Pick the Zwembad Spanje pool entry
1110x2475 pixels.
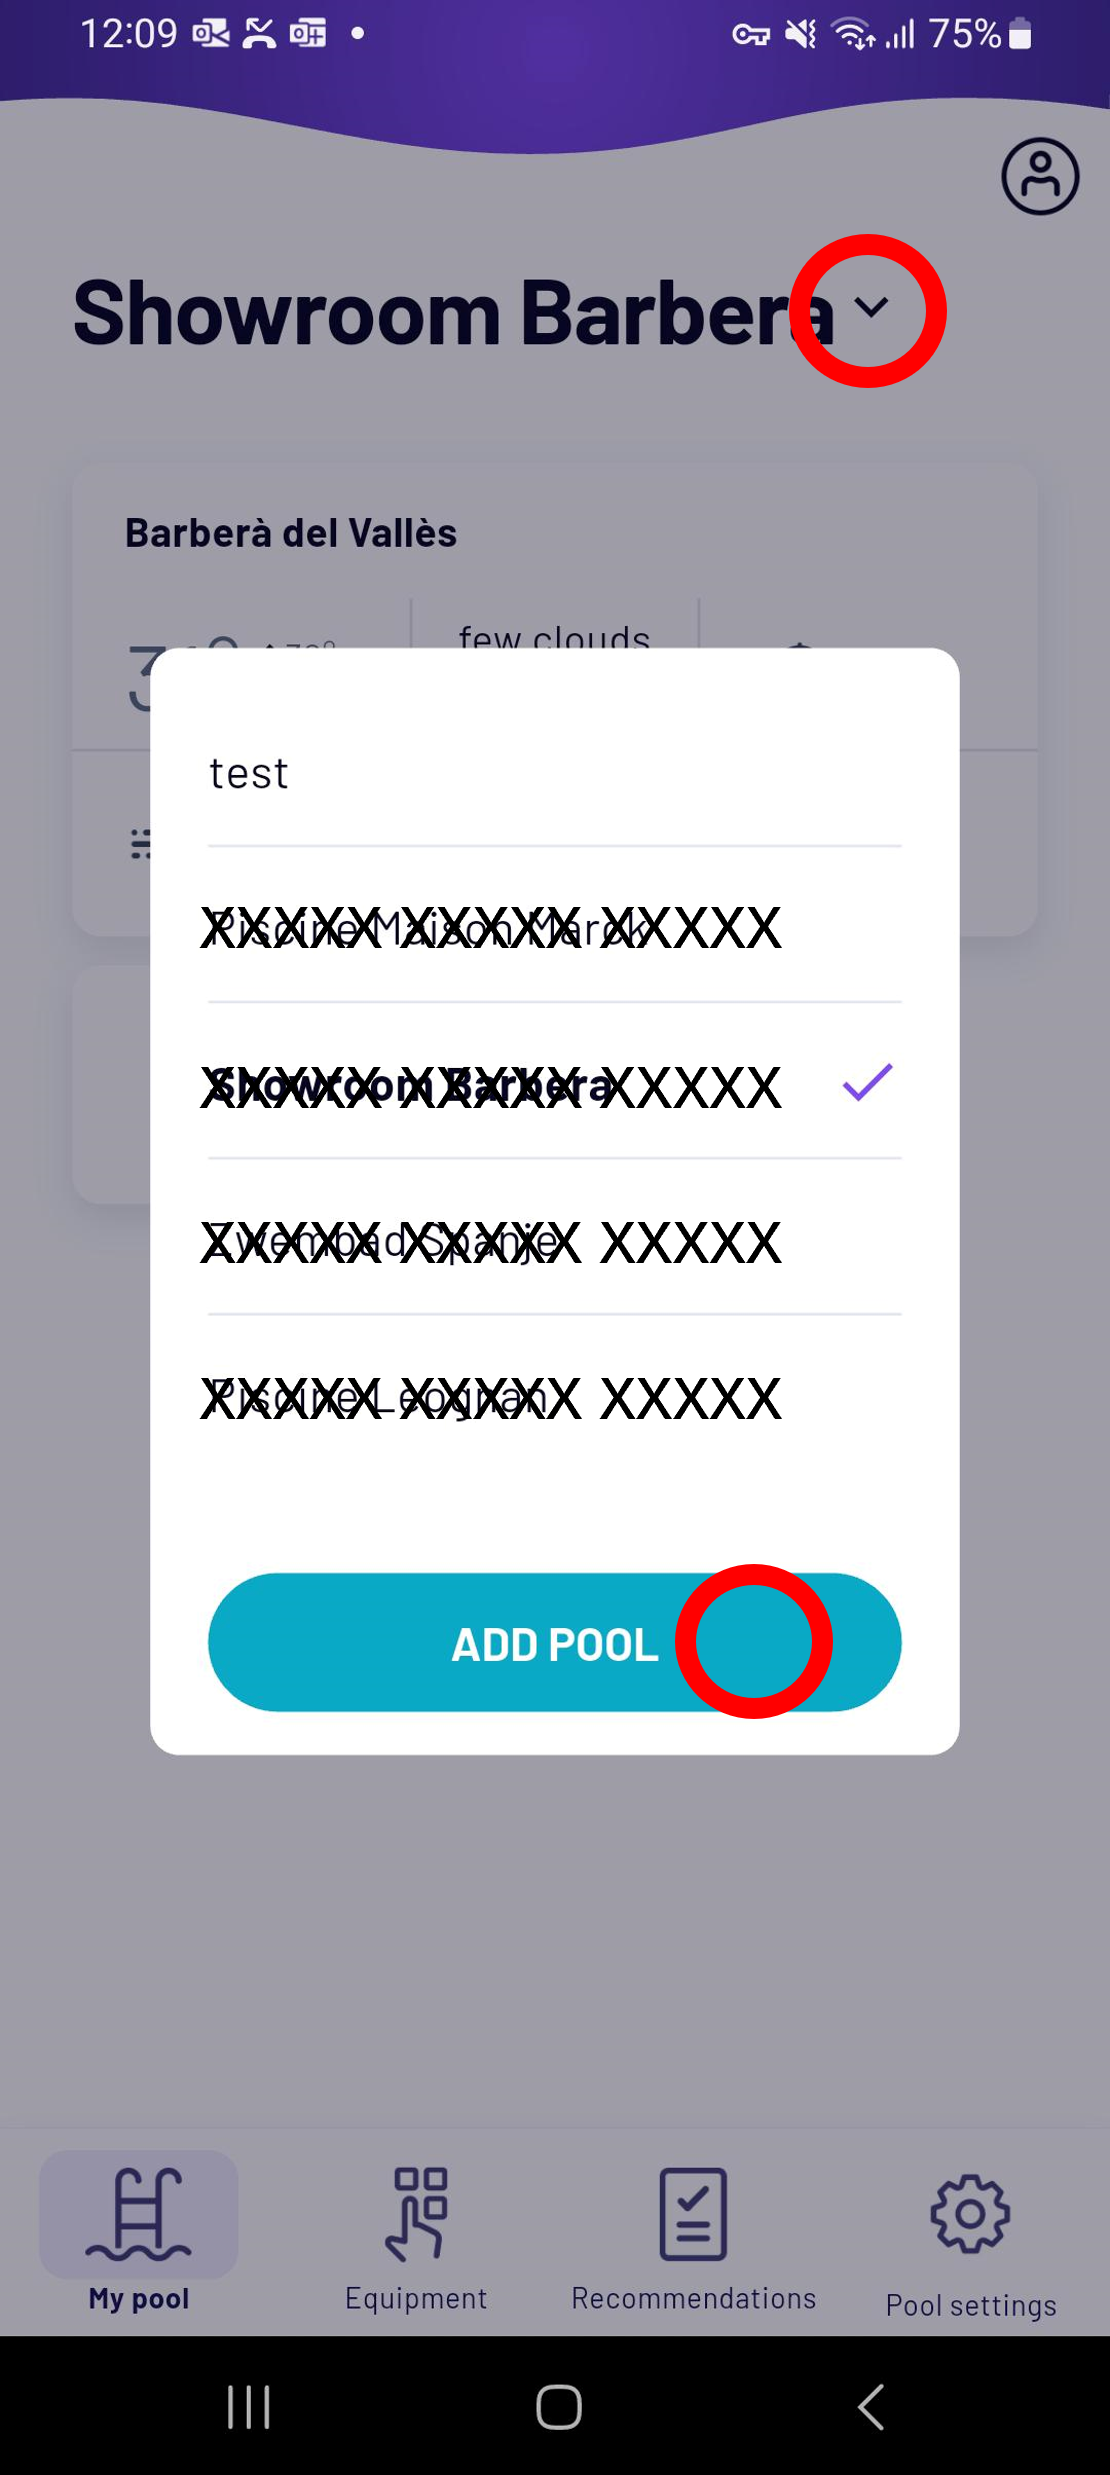[554, 1240]
